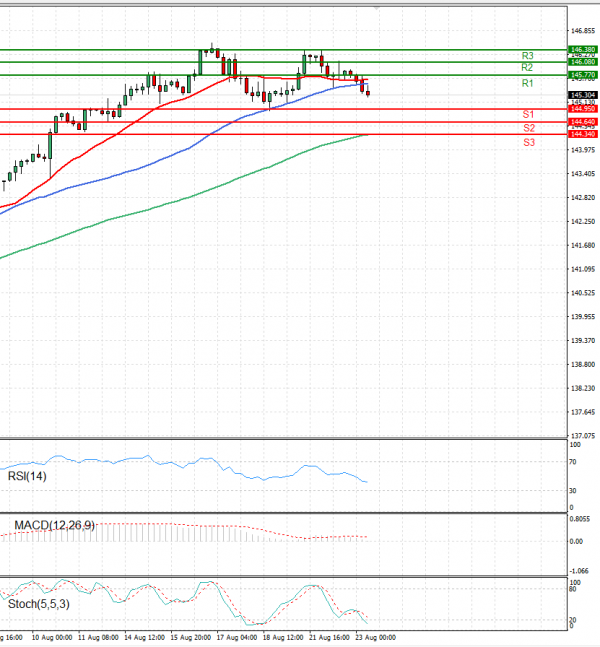
Task: Click the MACD(12,26,9) indicator label
Action: click(54, 525)
